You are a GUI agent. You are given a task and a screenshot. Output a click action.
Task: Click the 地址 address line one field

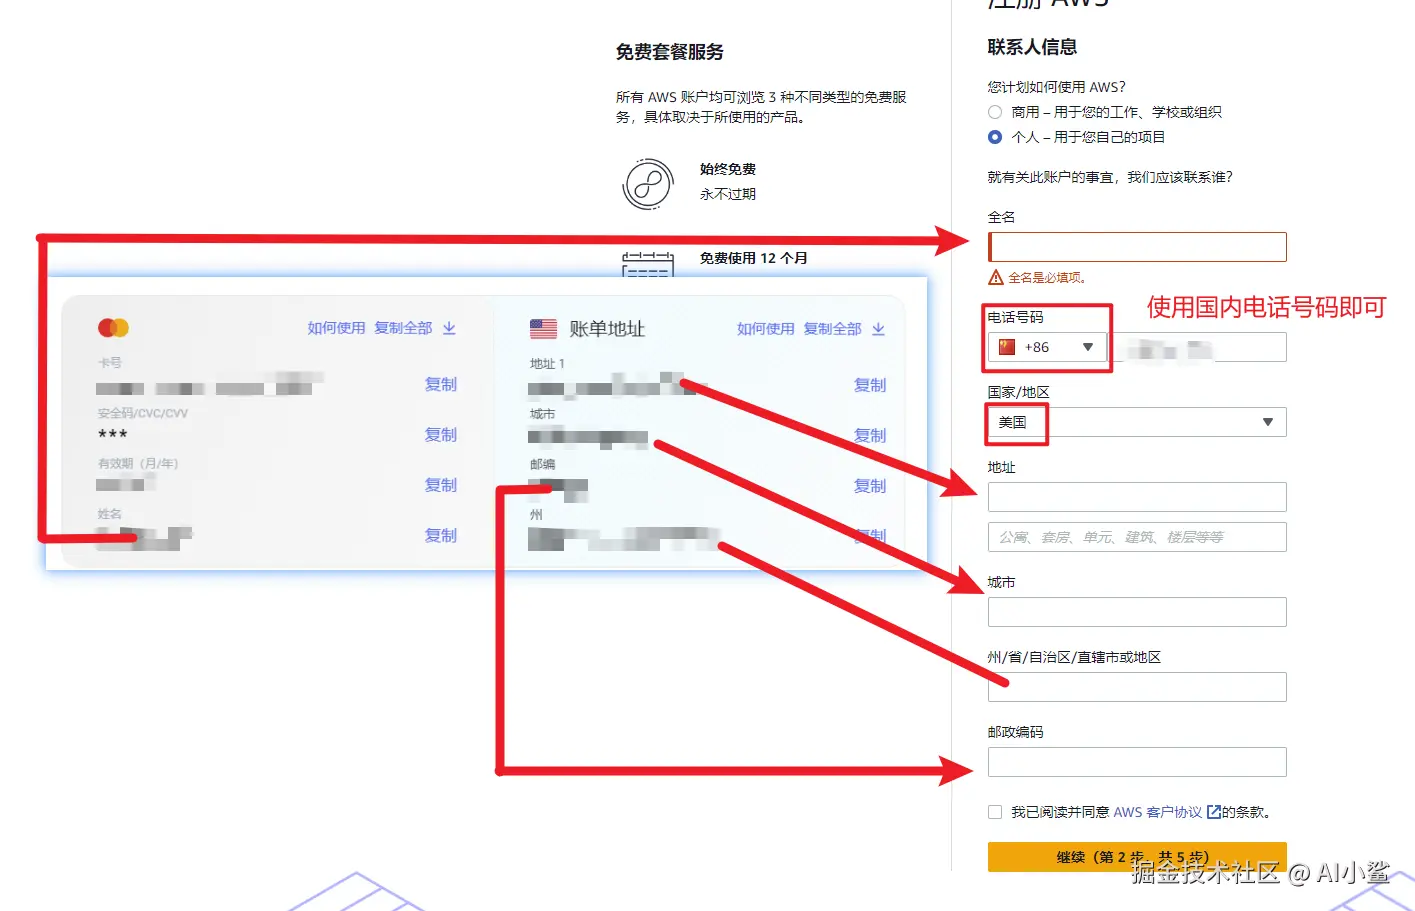pyautogui.click(x=1137, y=497)
